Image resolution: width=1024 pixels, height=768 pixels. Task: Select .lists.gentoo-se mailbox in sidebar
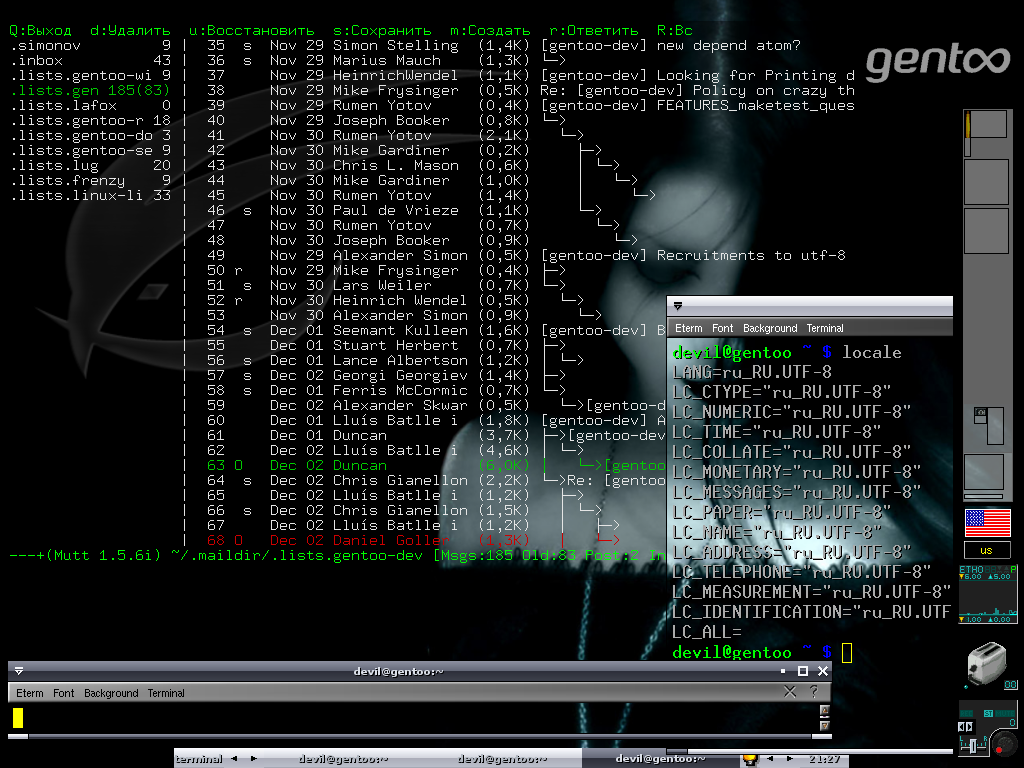tap(90, 151)
